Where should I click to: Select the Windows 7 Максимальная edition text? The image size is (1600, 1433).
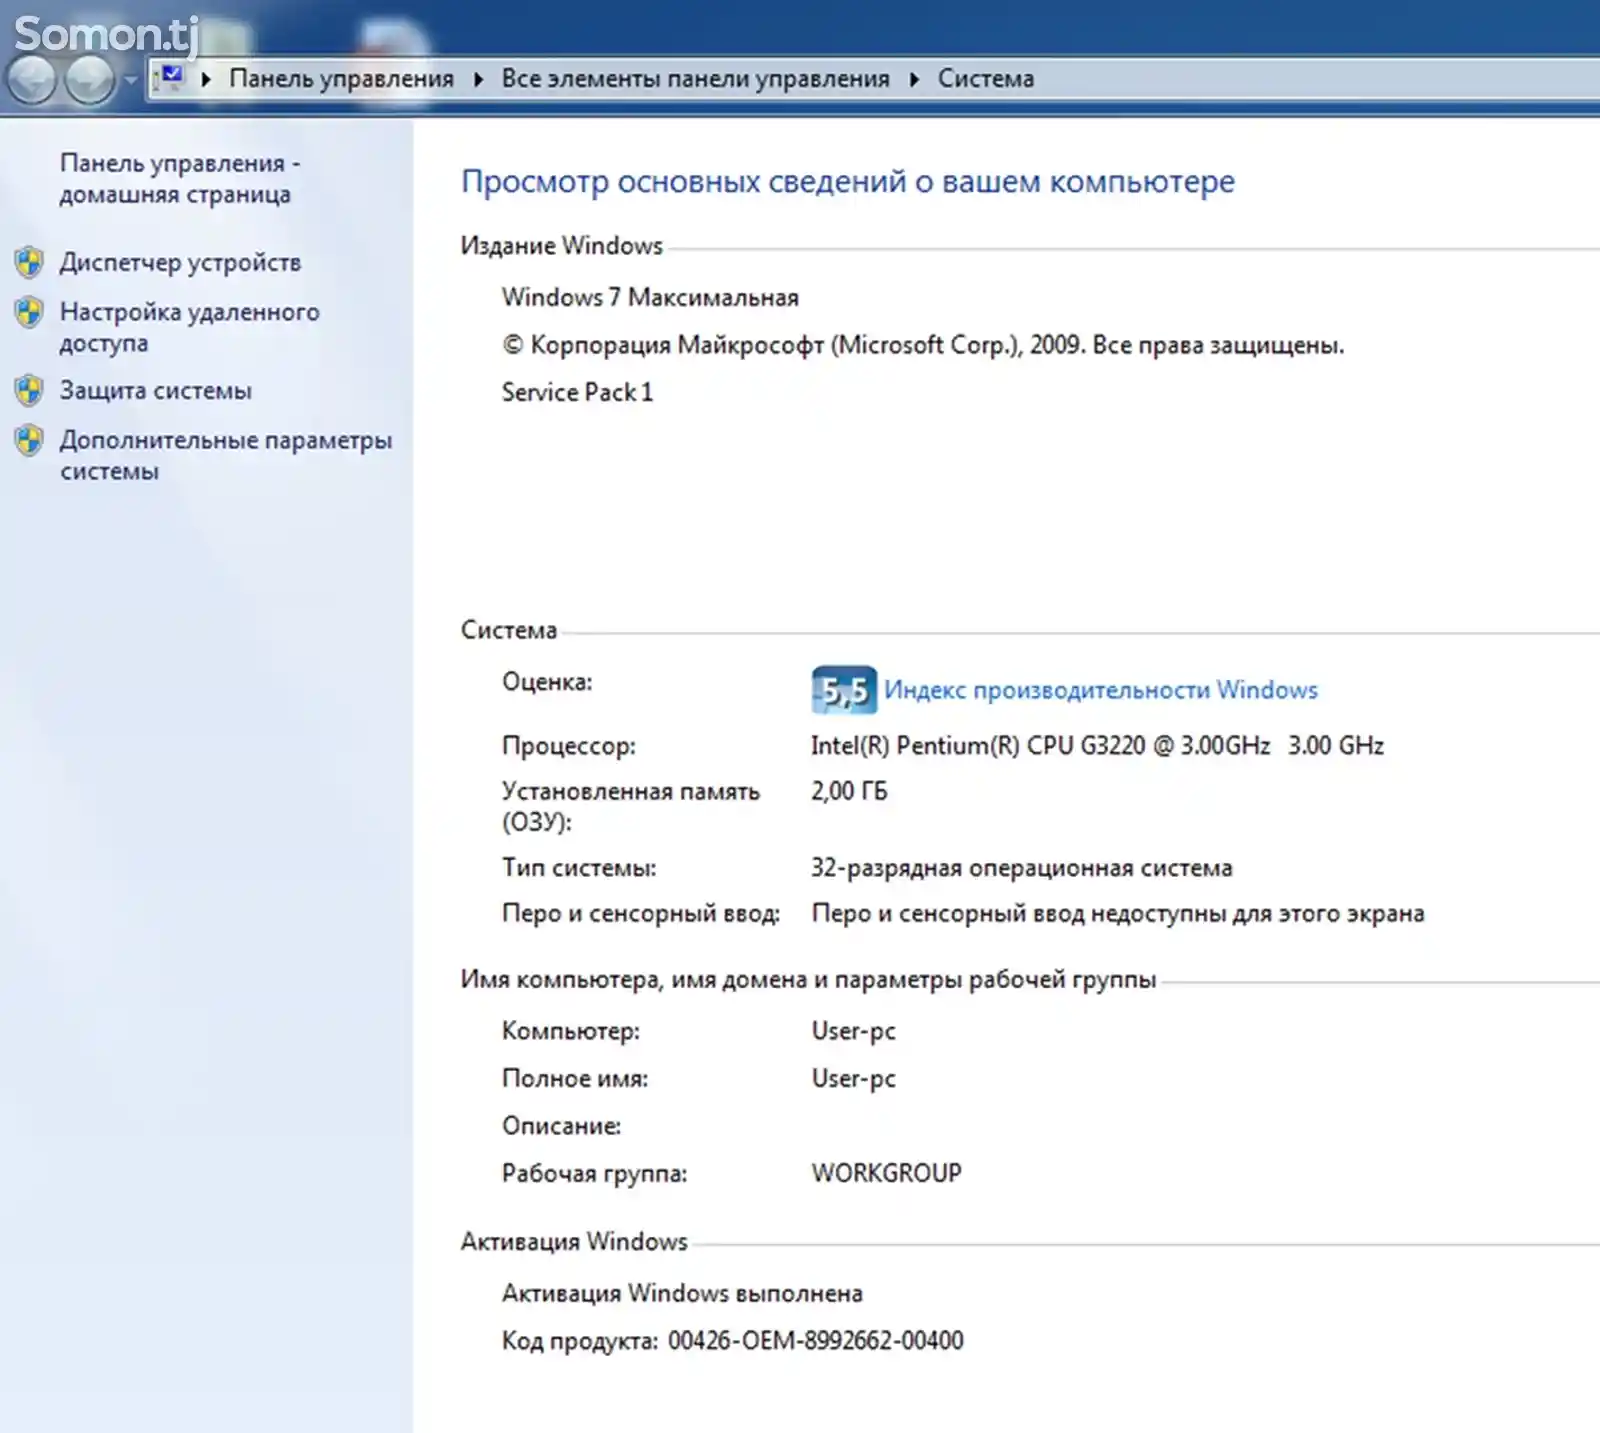[x=650, y=298]
